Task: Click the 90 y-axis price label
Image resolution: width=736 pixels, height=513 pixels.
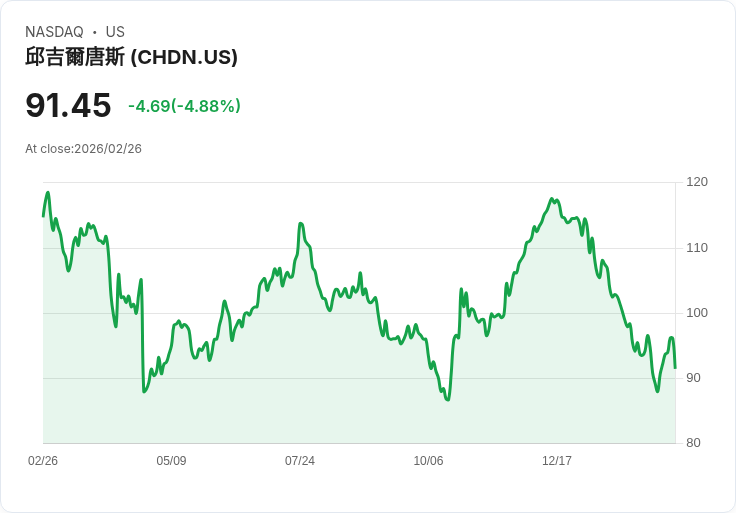Action: pos(693,378)
